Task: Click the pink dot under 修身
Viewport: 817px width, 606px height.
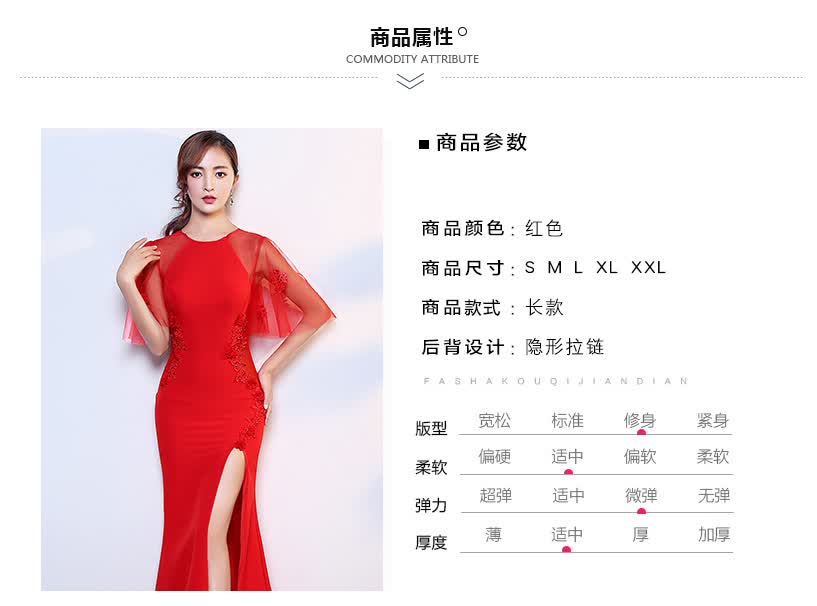Action: coord(641,432)
